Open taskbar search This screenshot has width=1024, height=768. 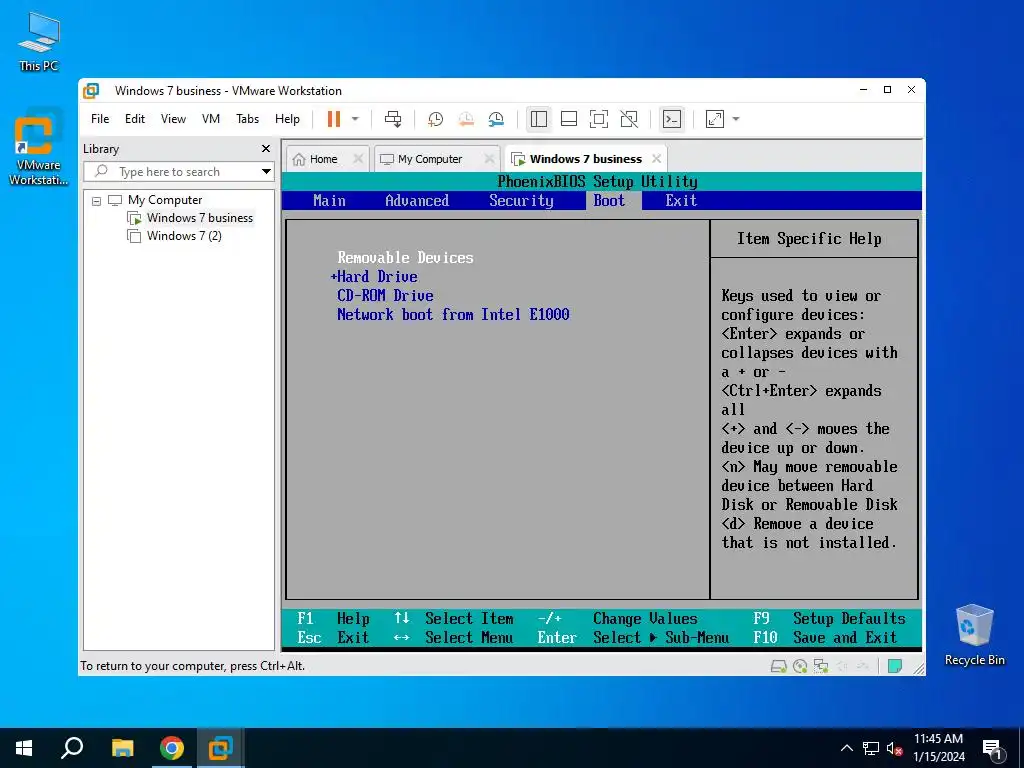[72, 748]
